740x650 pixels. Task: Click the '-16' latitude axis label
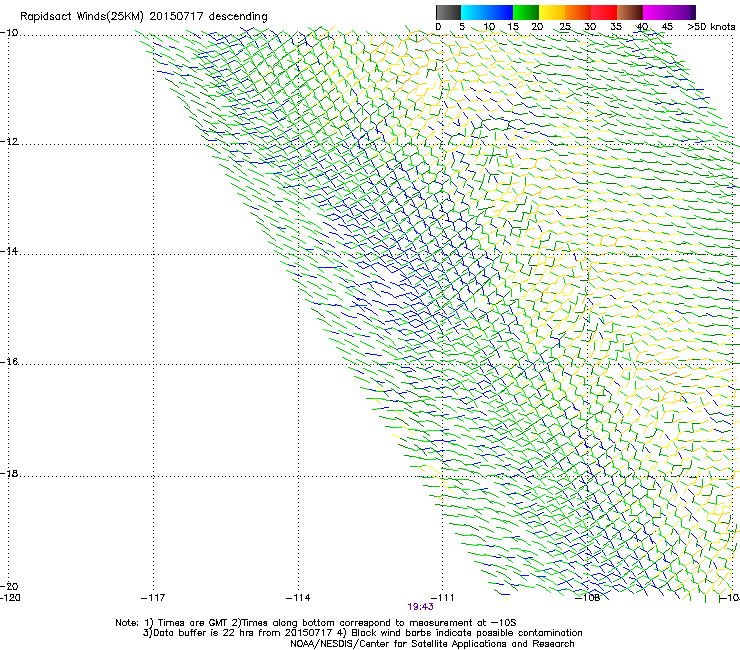[8, 362]
